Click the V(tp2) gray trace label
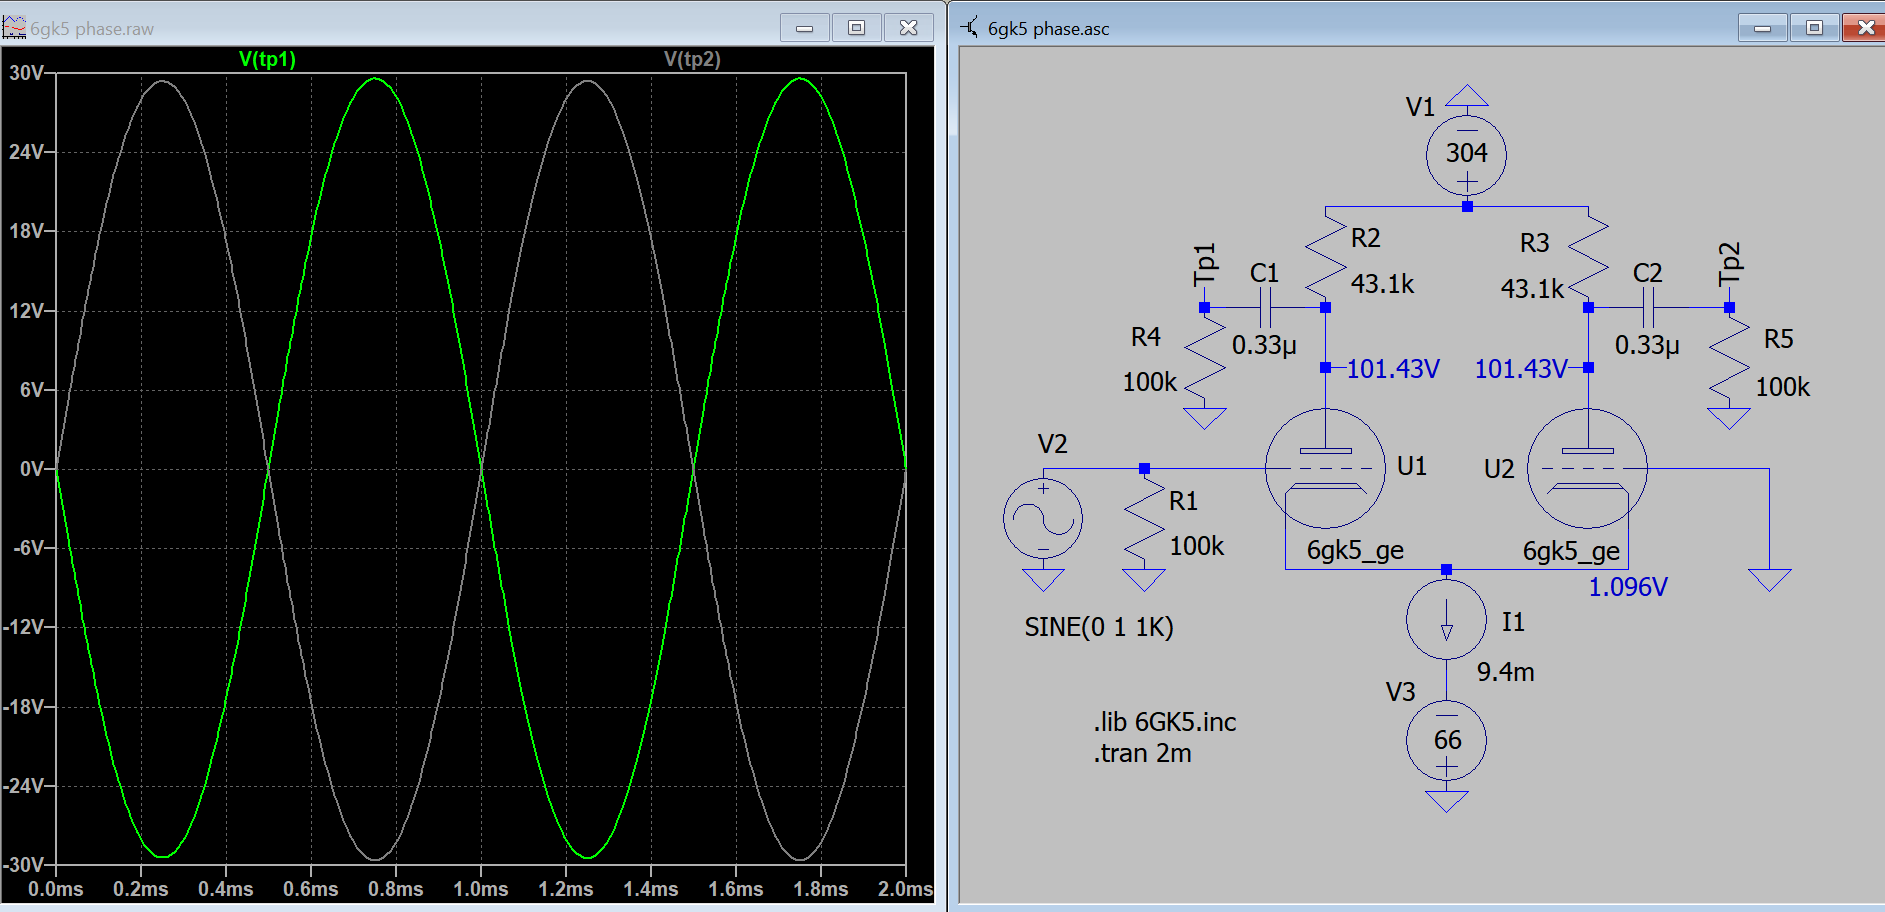The image size is (1885, 912). (692, 59)
